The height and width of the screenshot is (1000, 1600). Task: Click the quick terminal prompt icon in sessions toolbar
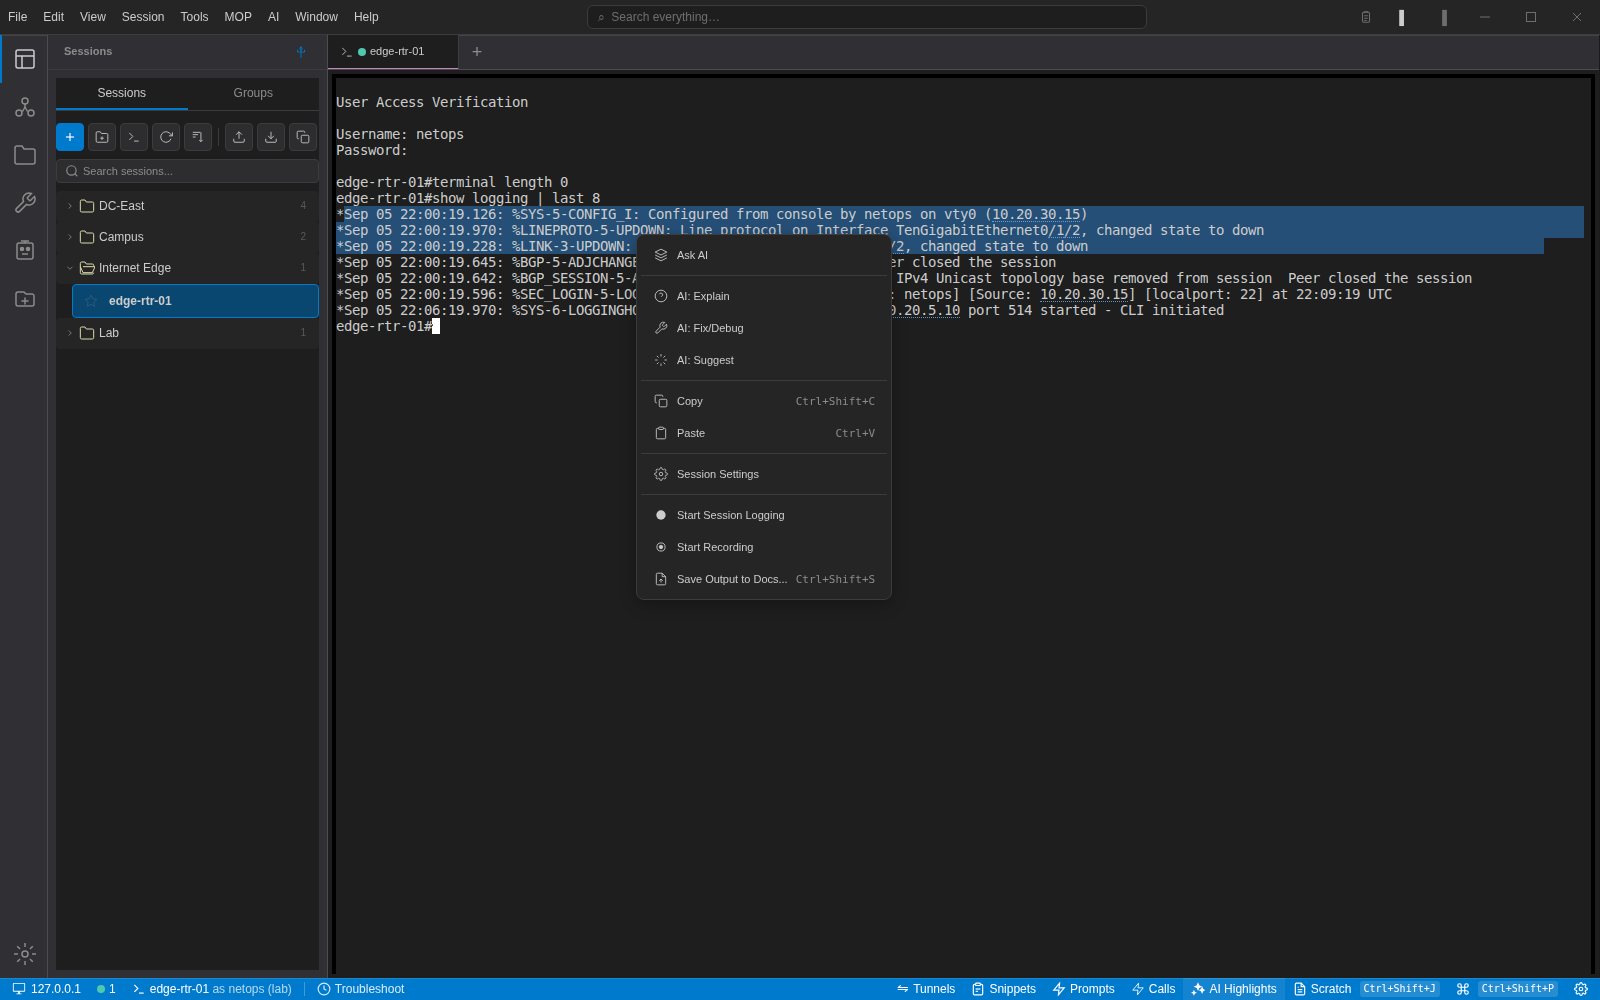click(134, 137)
